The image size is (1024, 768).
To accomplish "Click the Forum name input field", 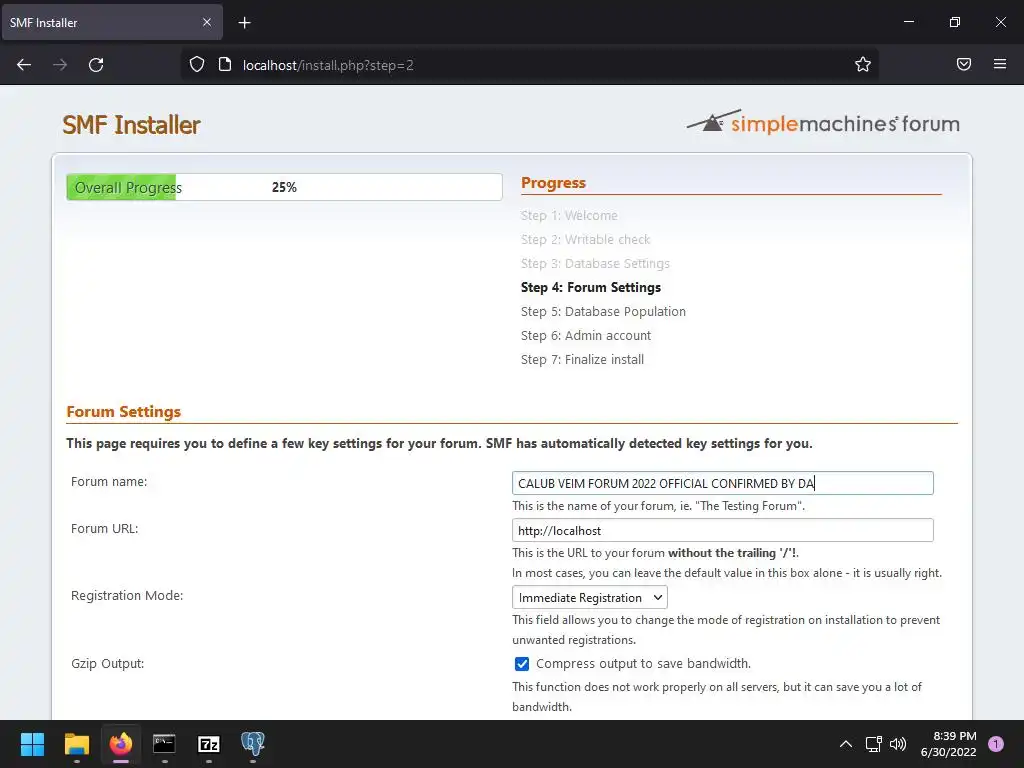I will pos(722,483).
